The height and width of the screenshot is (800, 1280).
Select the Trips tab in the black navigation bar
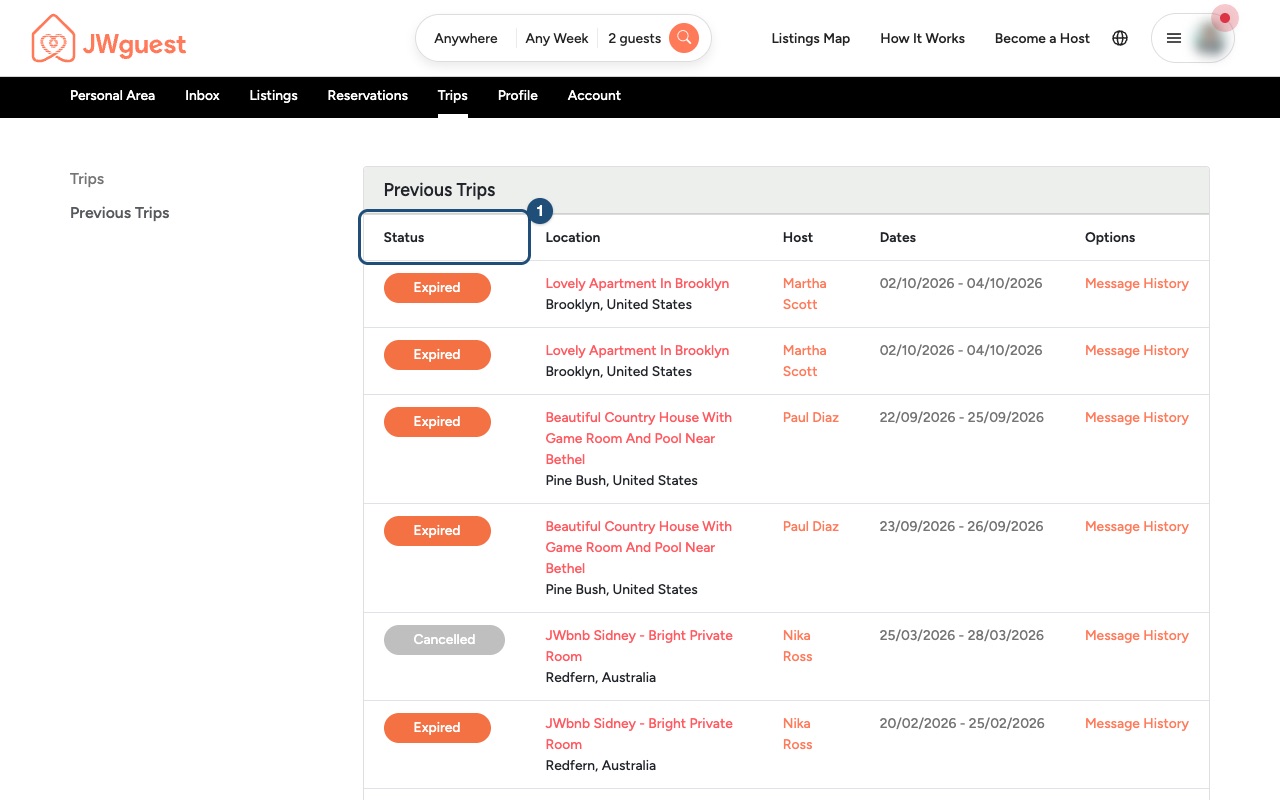(x=452, y=96)
